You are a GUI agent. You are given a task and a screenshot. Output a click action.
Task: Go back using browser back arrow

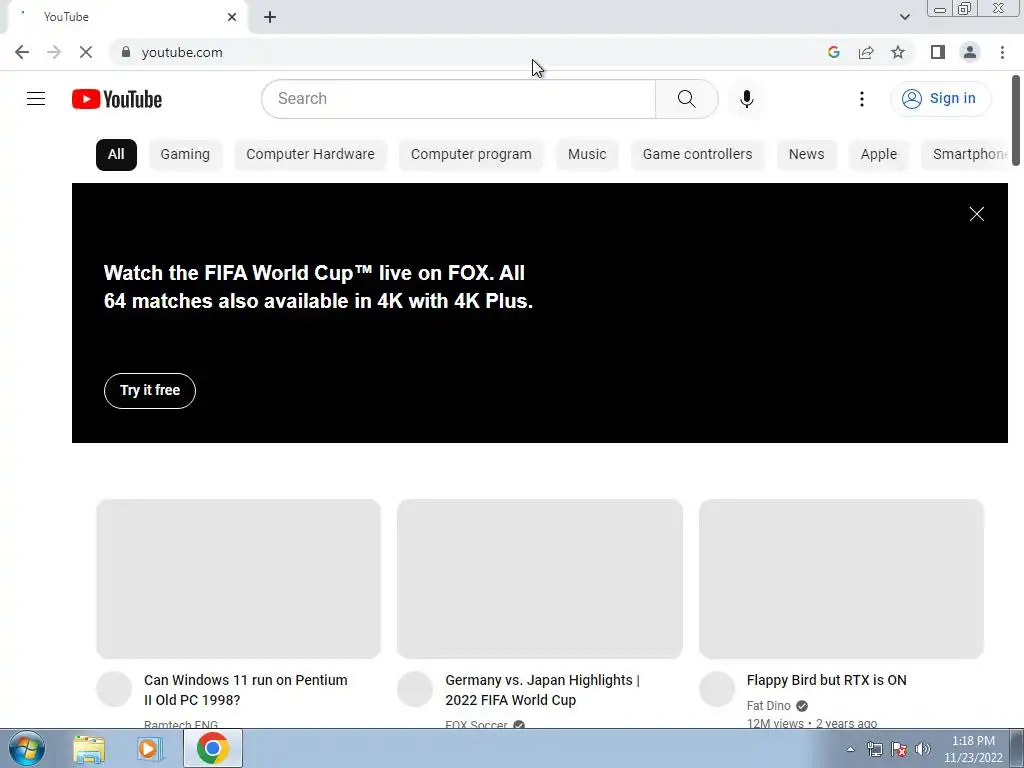22,52
